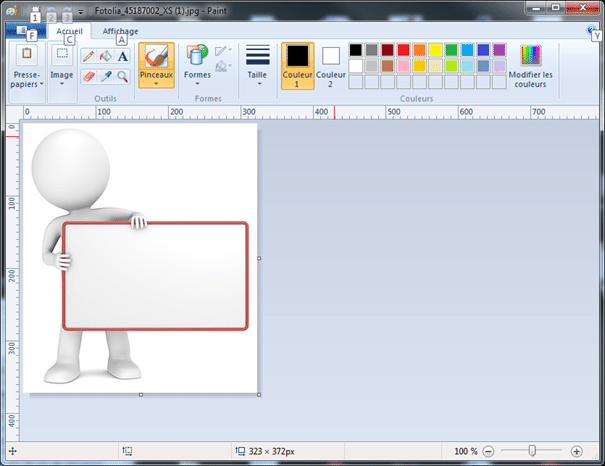
Task: Click the zoom slider handle
Action: pyautogui.click(x=532, y=451)
